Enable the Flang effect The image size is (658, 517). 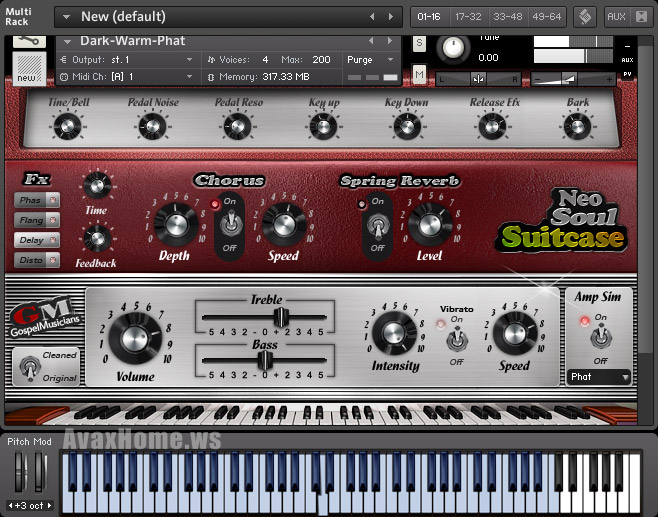coord(37,220)
